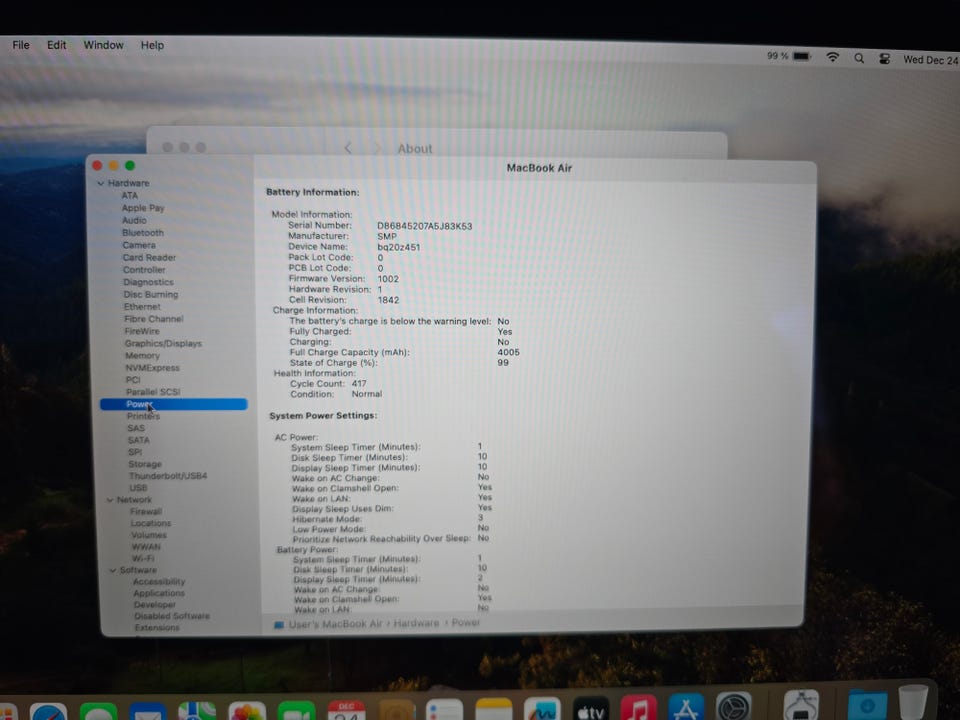
Task: Select Applications under Software
Action: click(159, 593)
